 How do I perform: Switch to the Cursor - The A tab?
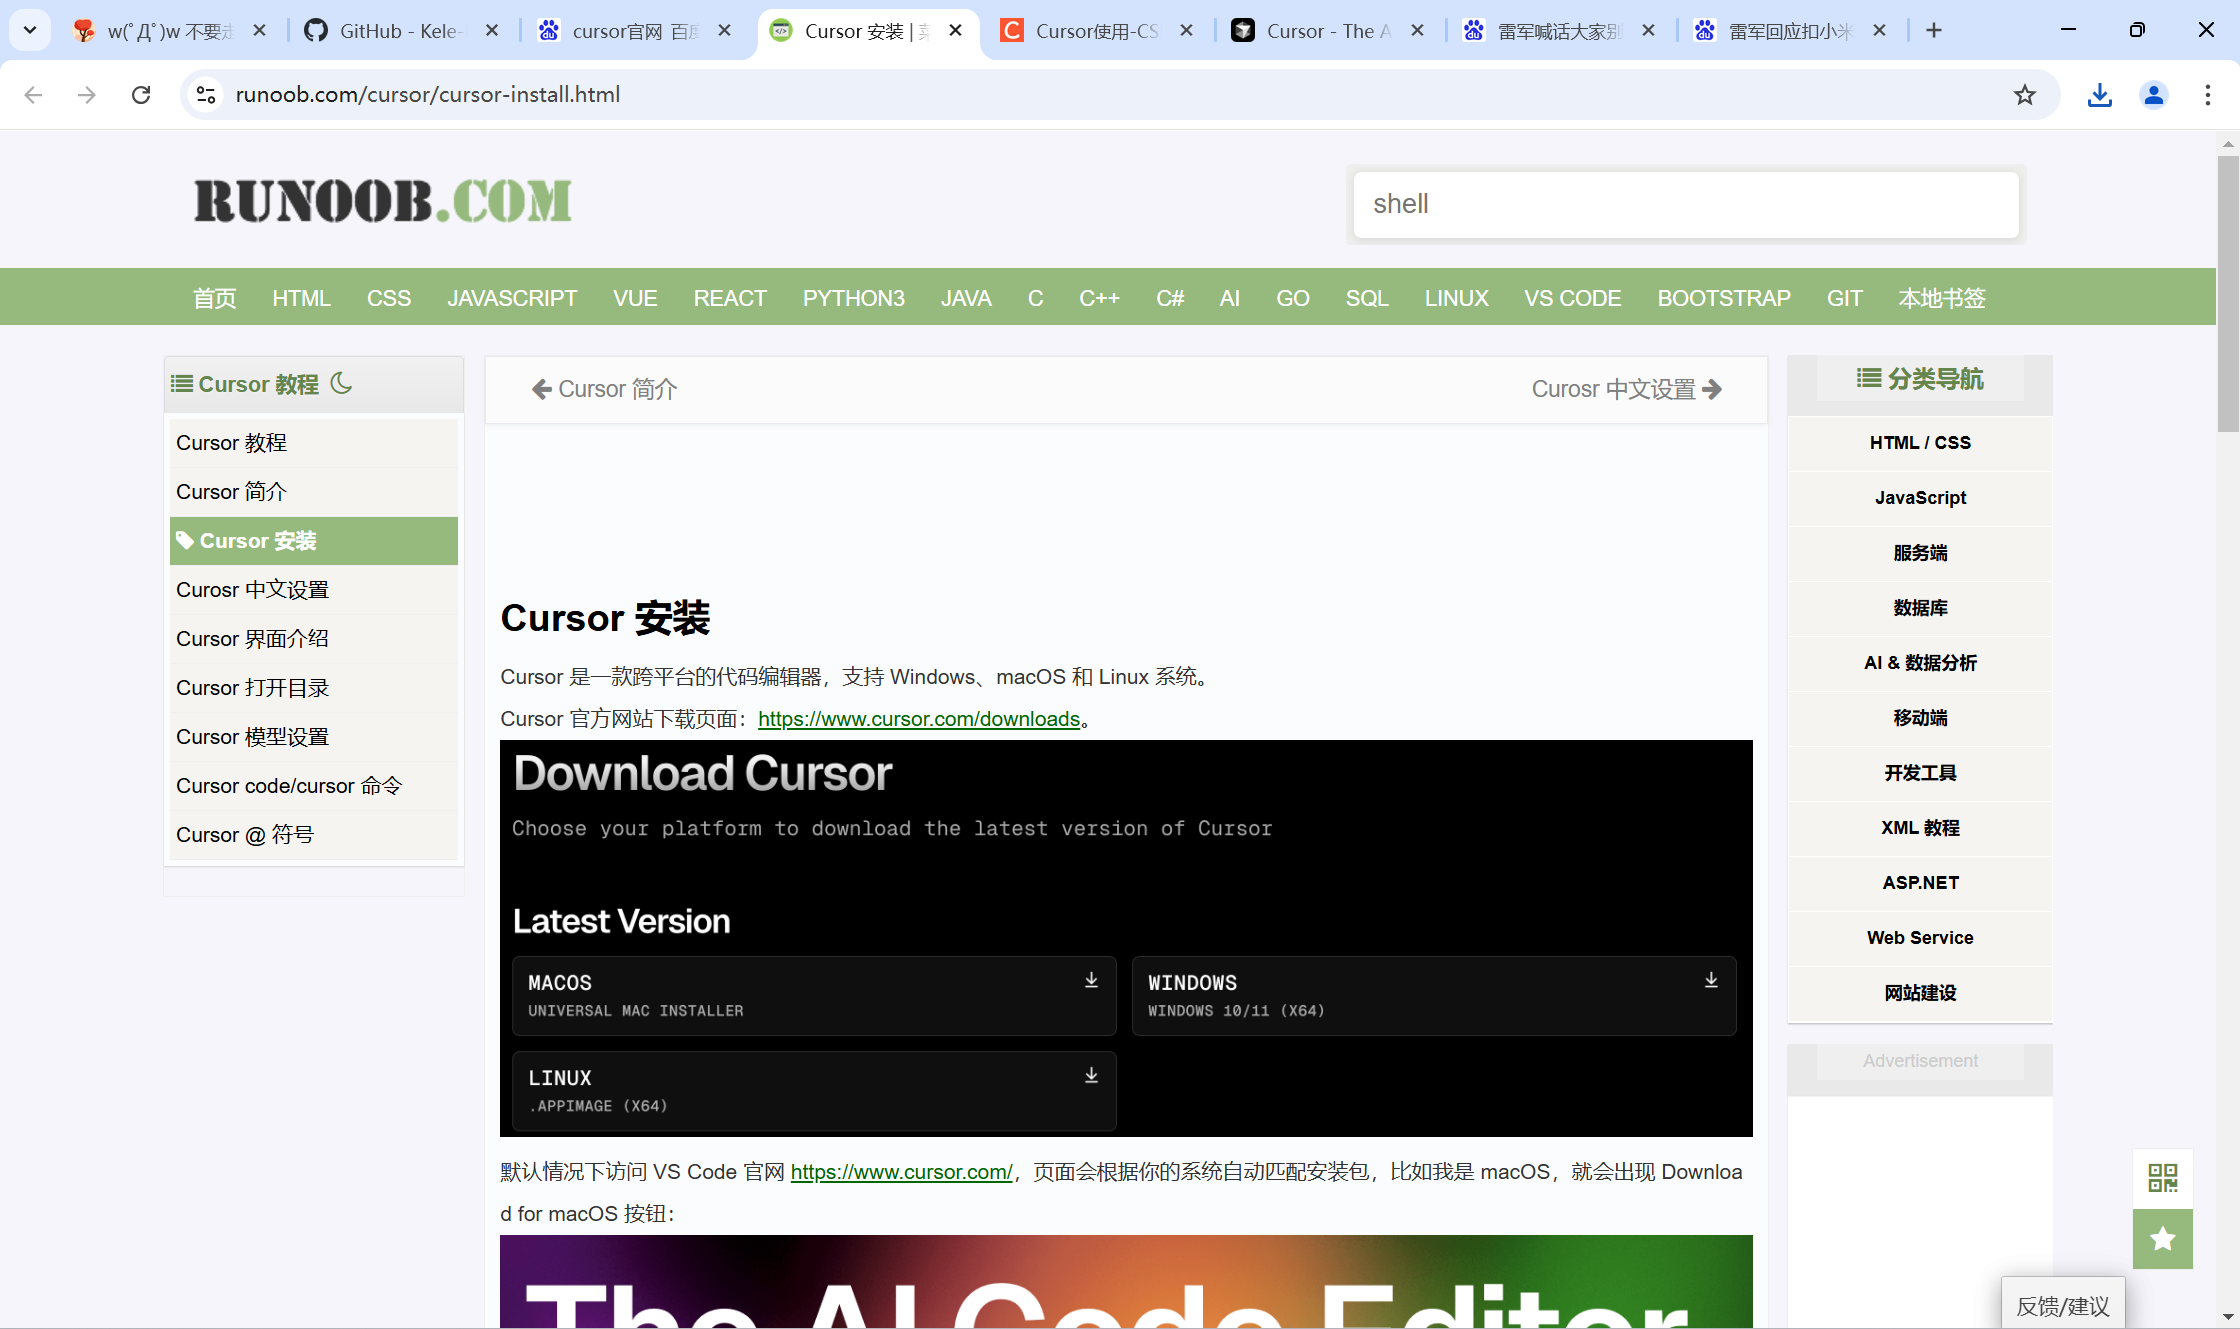[x=1328, y=31]
